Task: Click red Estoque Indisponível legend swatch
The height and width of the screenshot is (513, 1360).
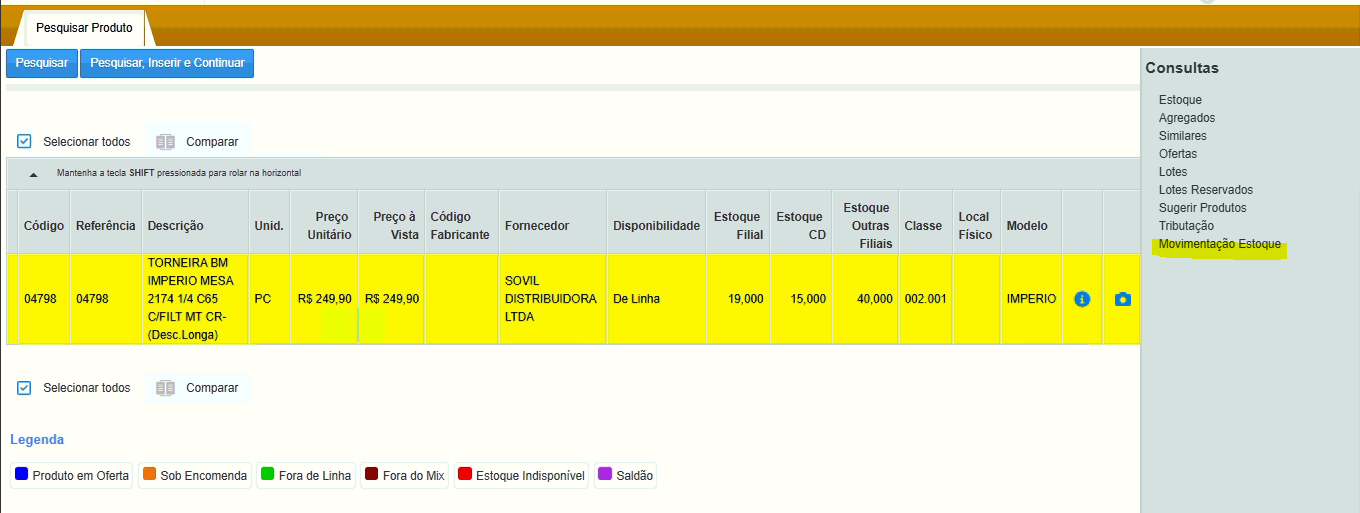Action: [465, 474]
